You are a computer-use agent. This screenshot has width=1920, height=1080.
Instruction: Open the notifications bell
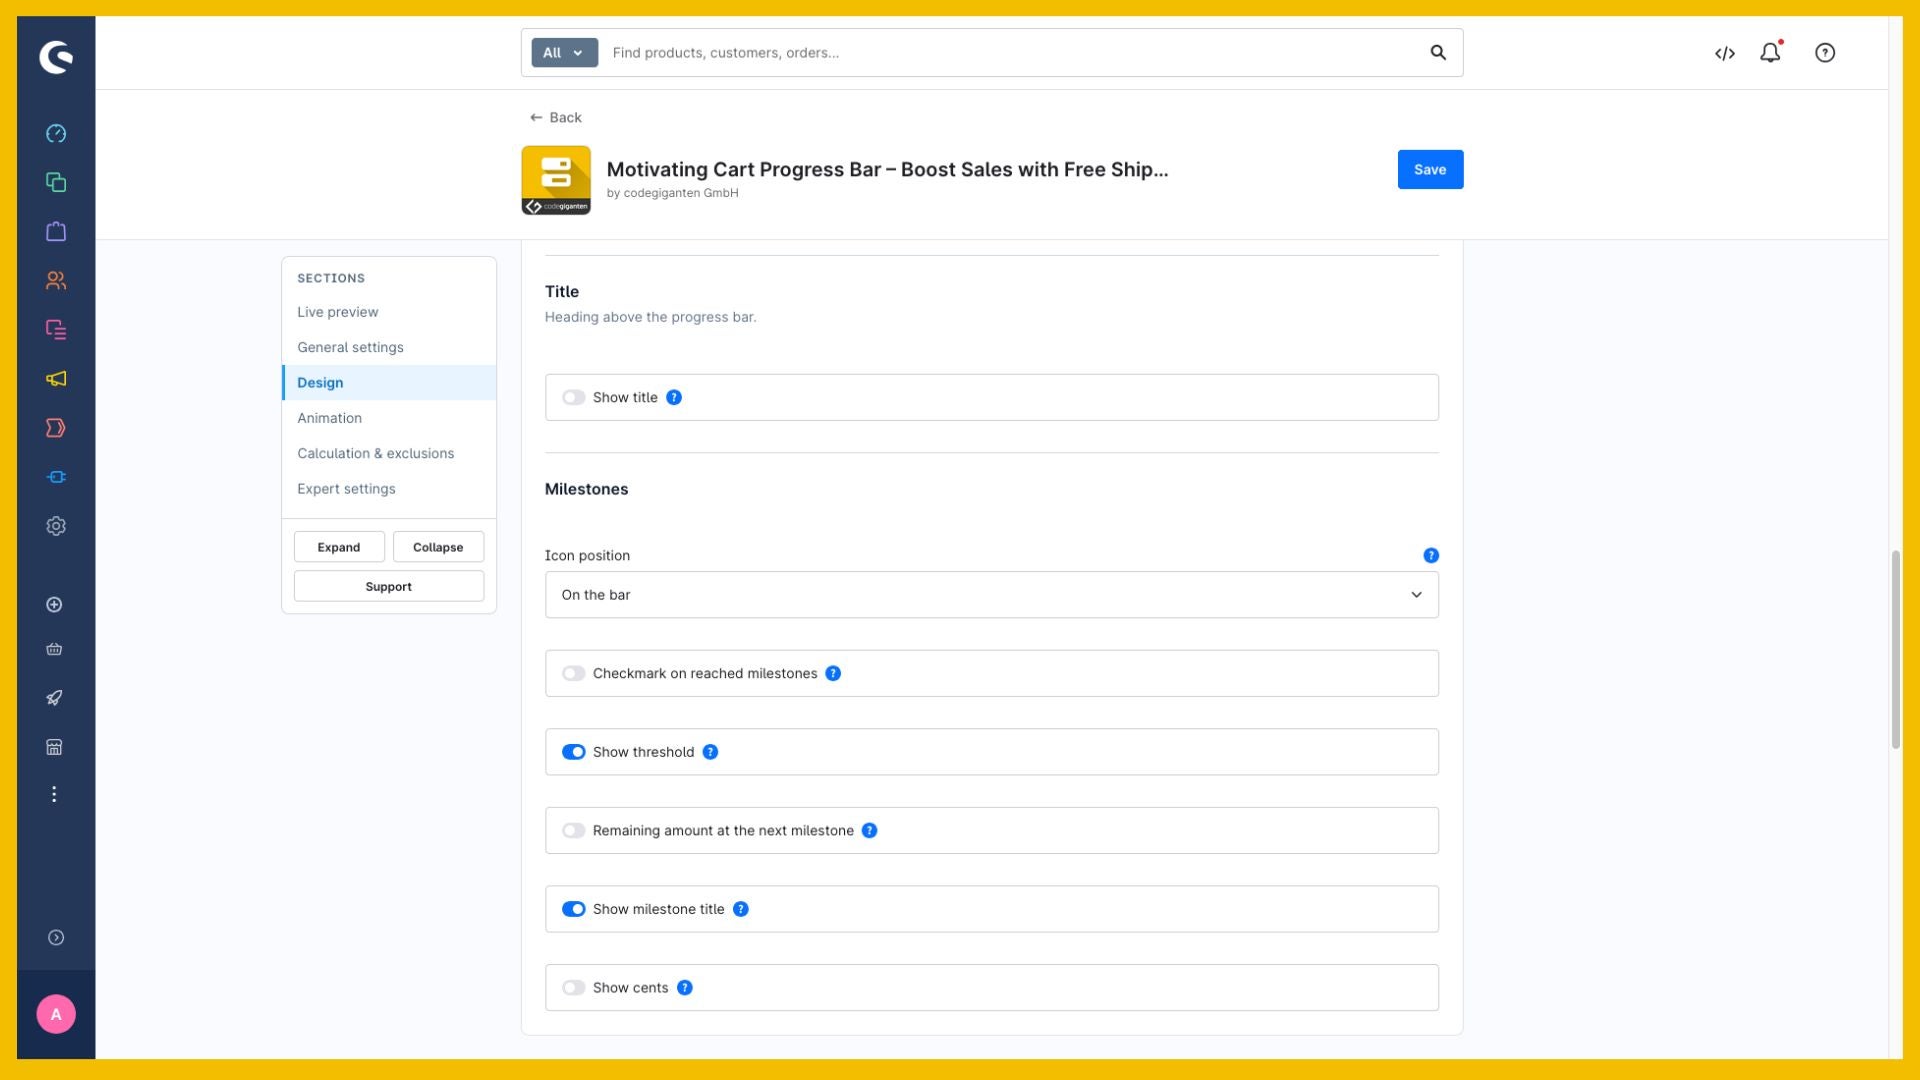1770,53
